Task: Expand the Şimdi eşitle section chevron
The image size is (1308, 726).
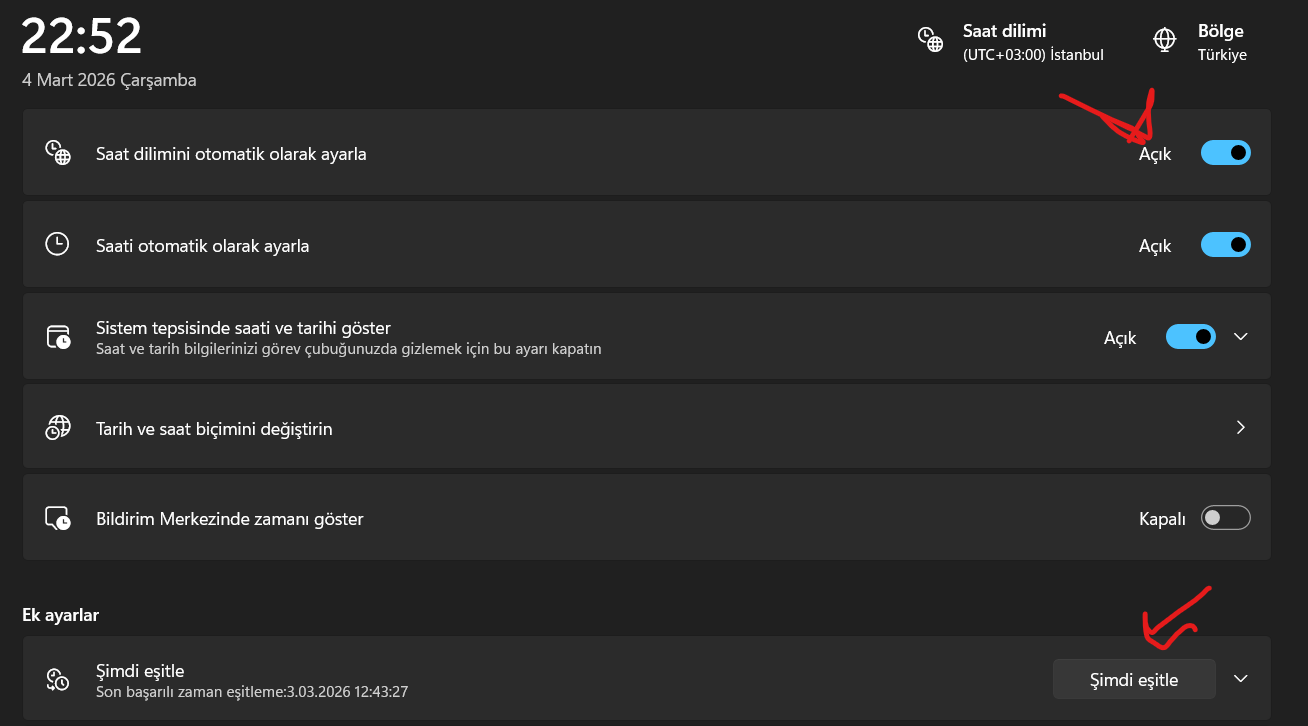Action: pos(1241,679)
